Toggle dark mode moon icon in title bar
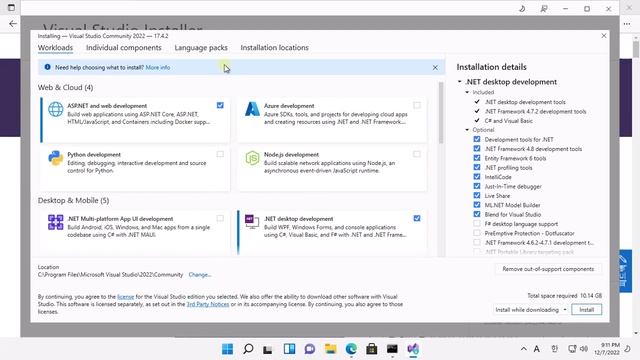Viewport: 640px width, 360px height. coord(522,9)
